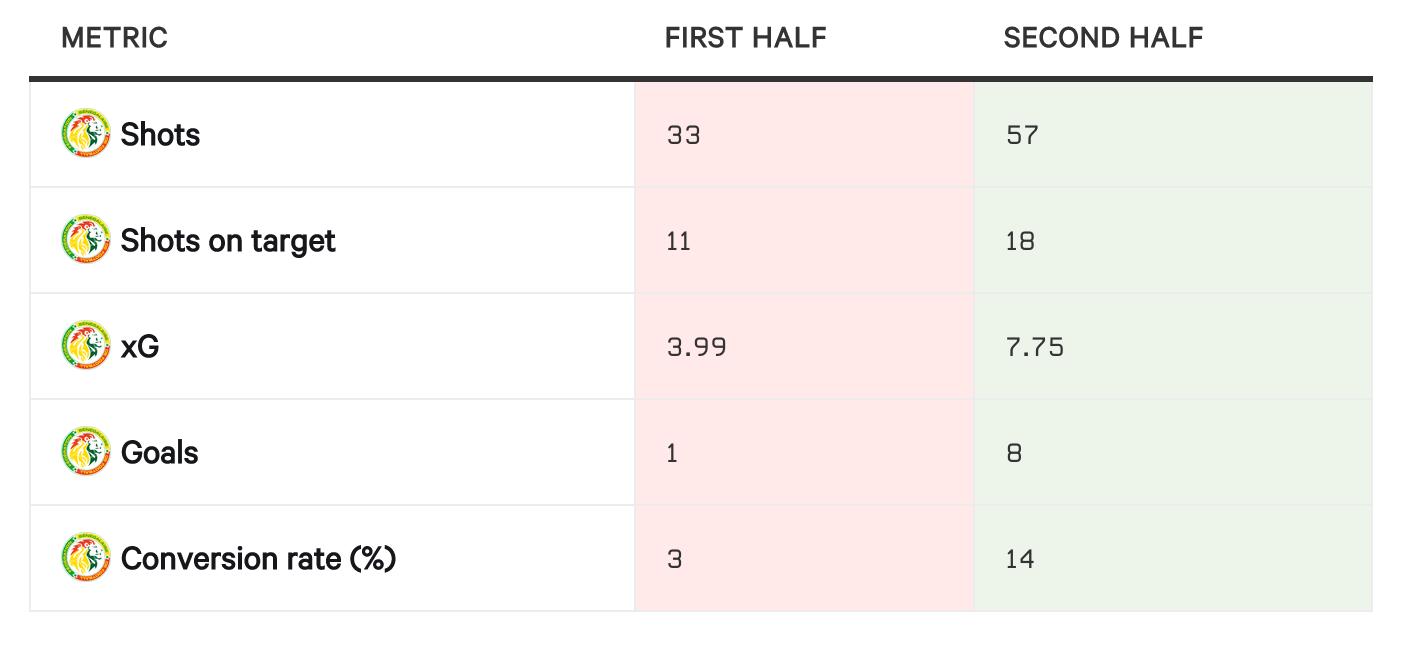Click the team crest beside Goals

tap(86, 452)
